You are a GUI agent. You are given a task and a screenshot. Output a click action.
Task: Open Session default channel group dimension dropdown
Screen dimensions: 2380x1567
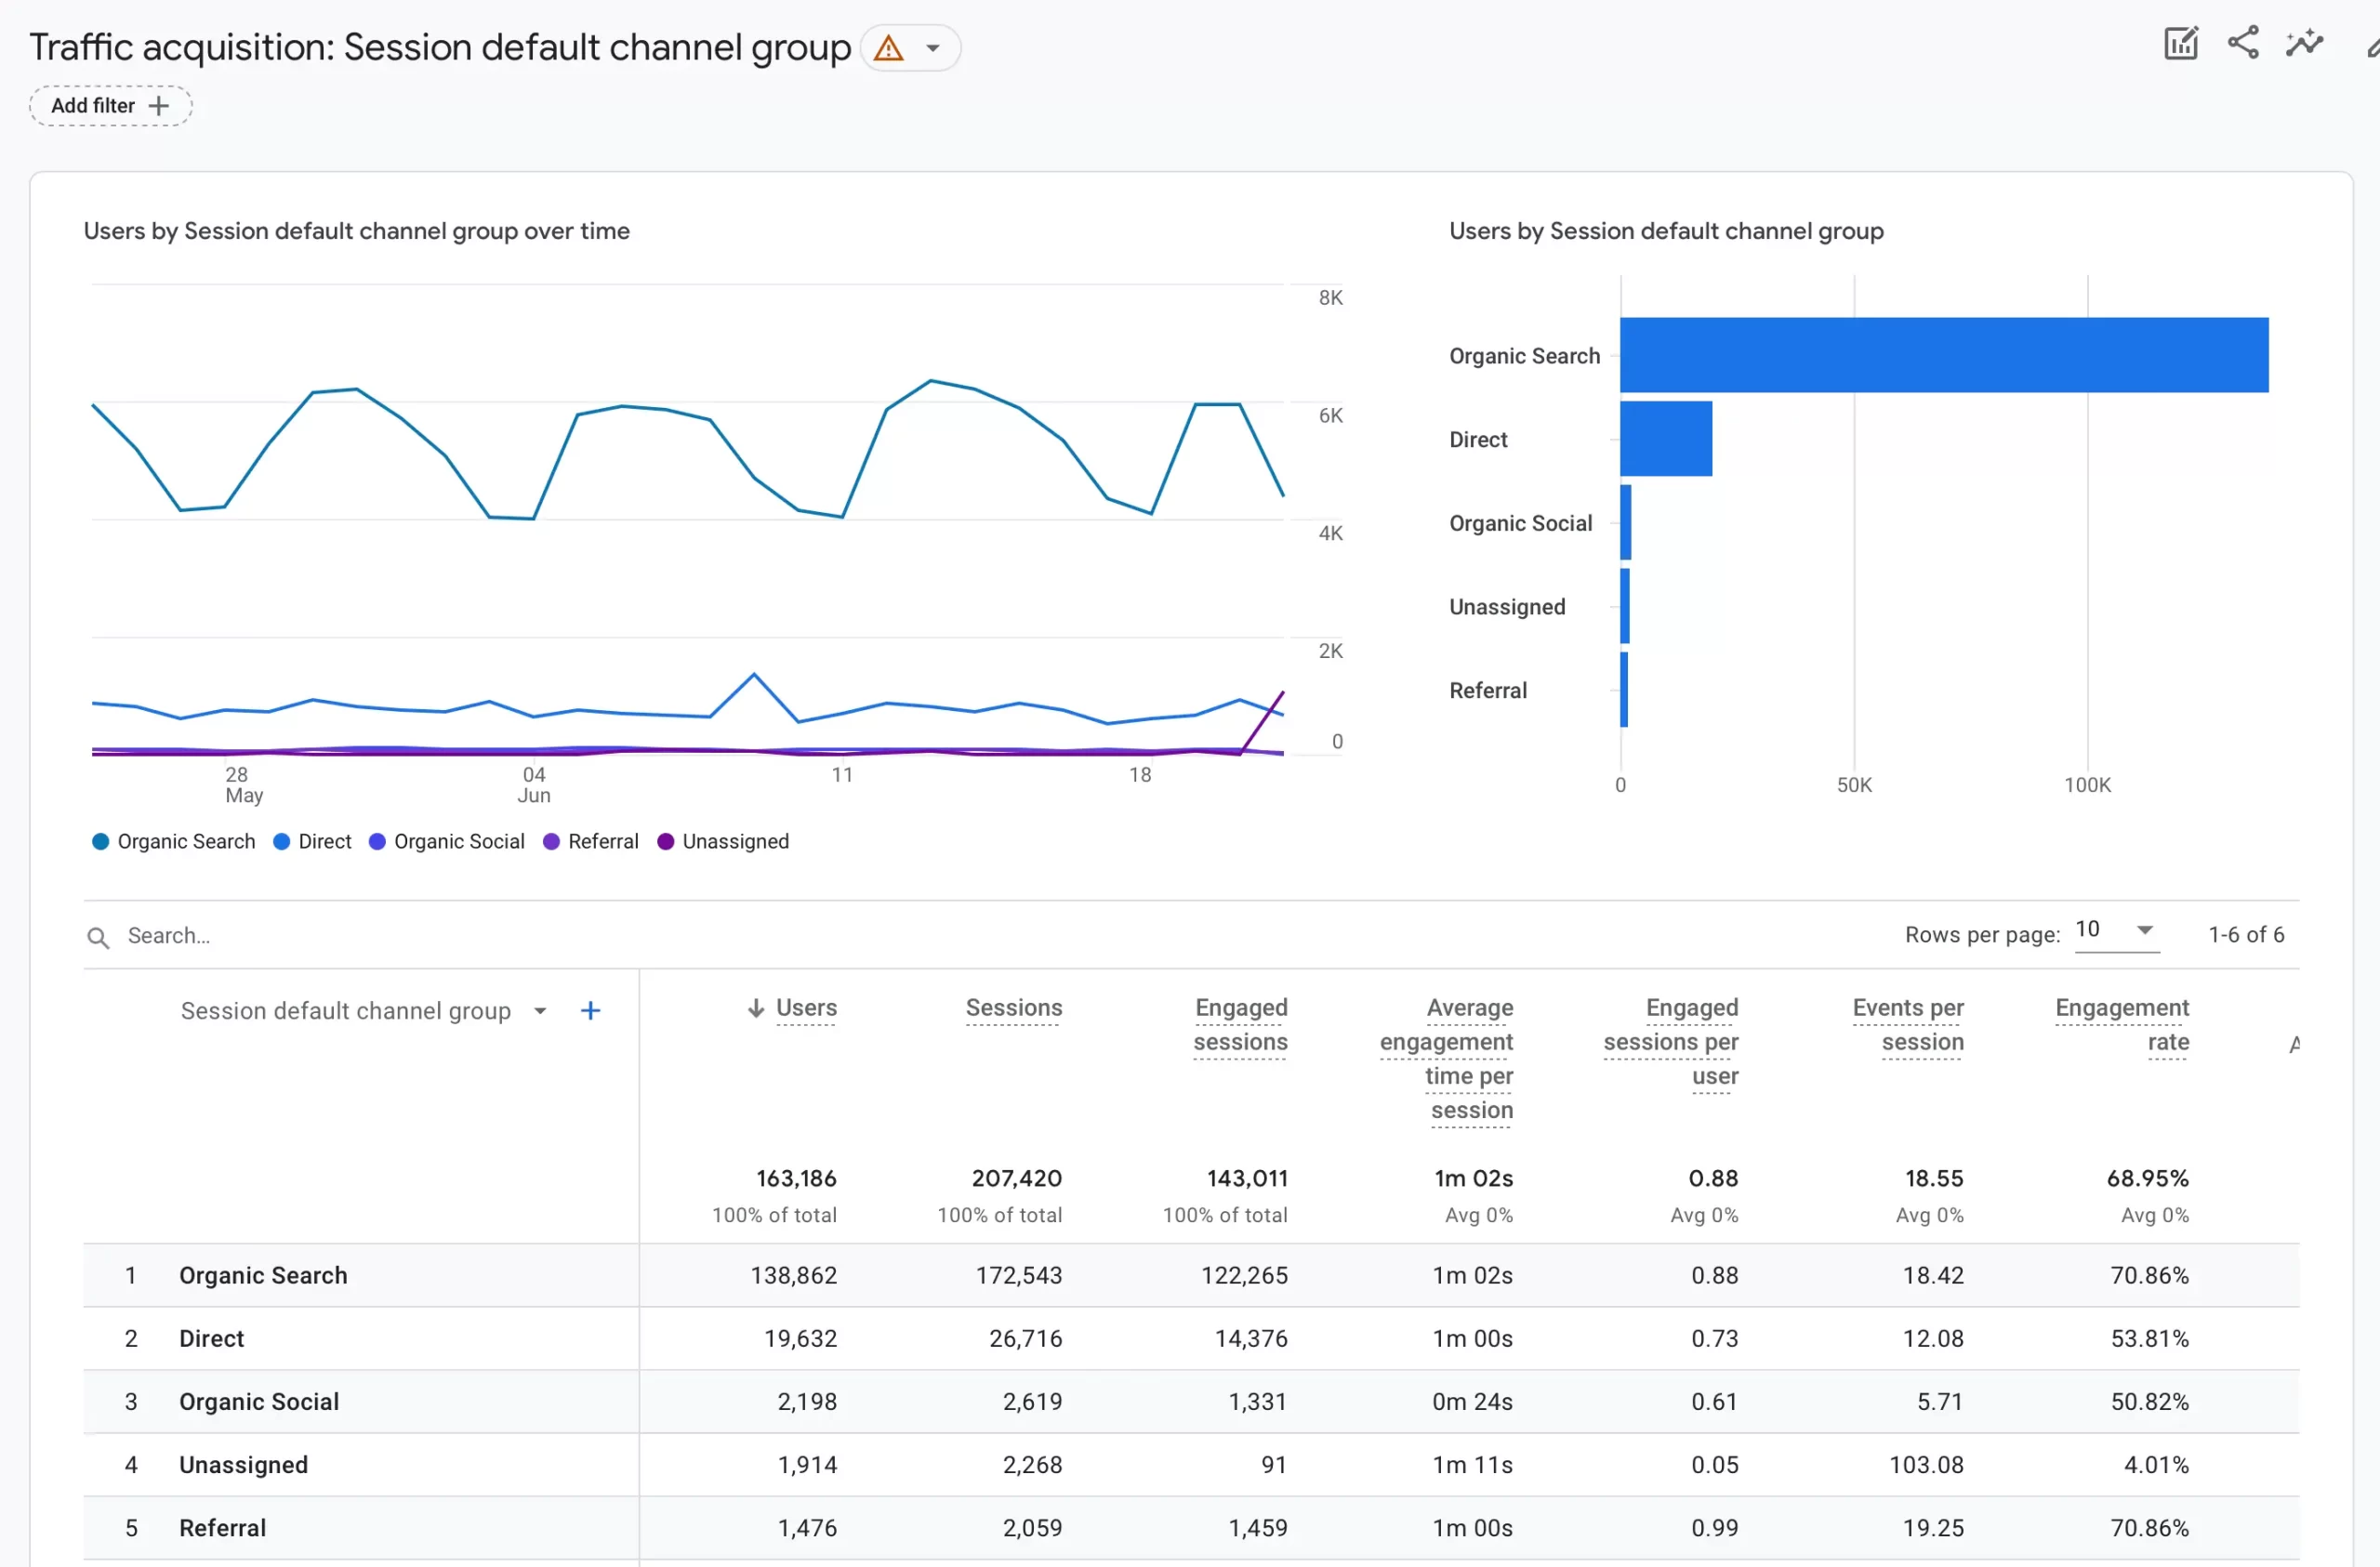coord(540,1011)
